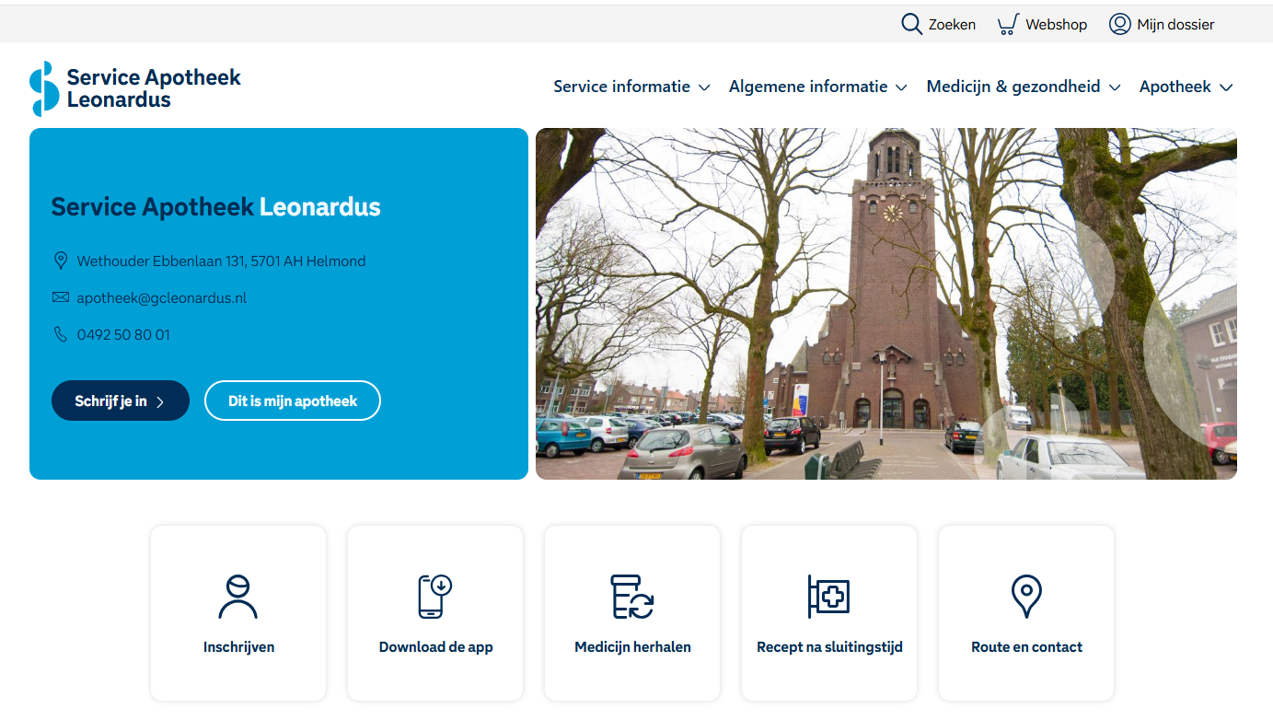The height and width of the screenshot is (720, 1273).
Task: Click the magnifying glass search icon
Action: [x=911, y=24]
